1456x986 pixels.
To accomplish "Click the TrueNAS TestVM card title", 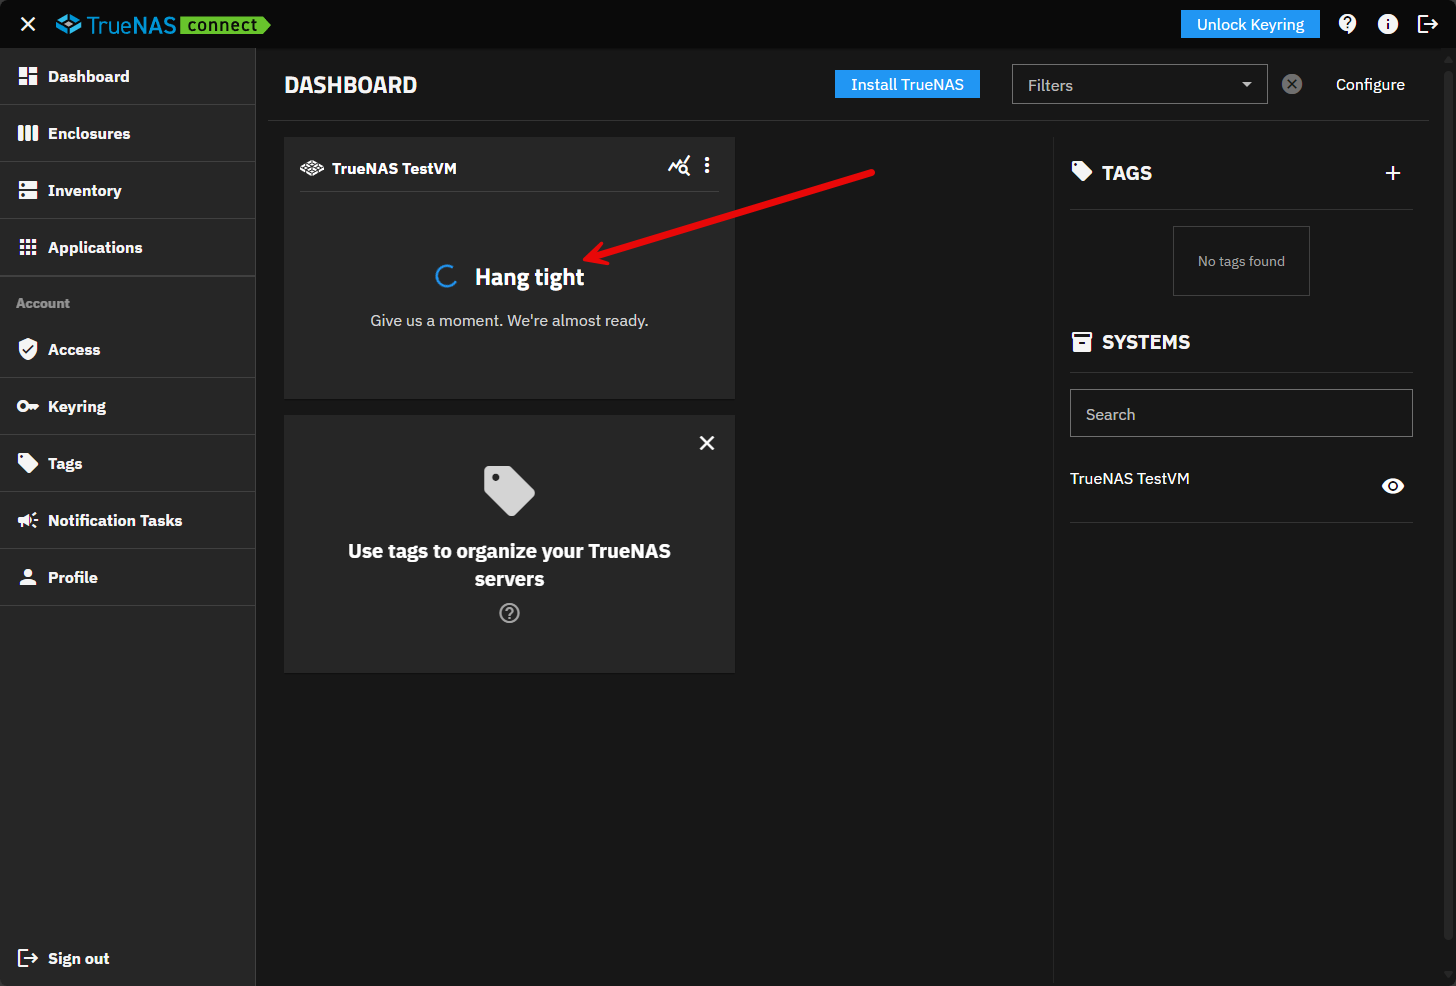I will tap(394, 168).
